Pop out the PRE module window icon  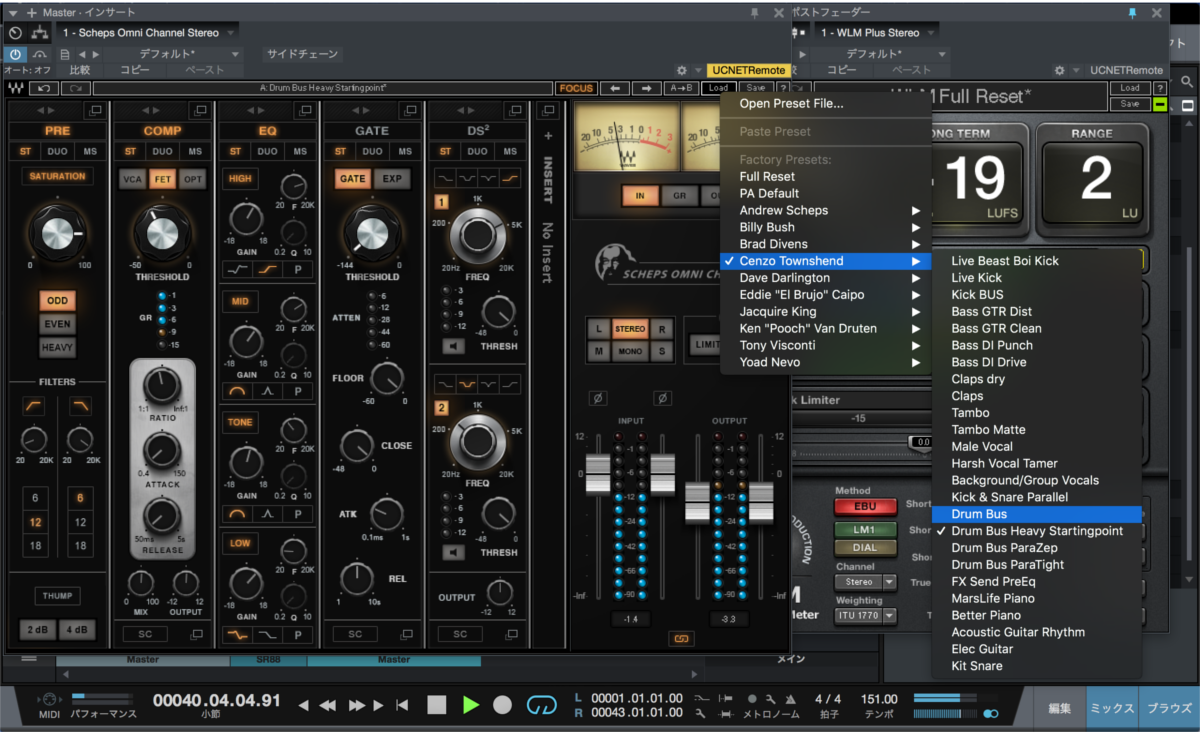pyautogui.click(x=96, y=110)
